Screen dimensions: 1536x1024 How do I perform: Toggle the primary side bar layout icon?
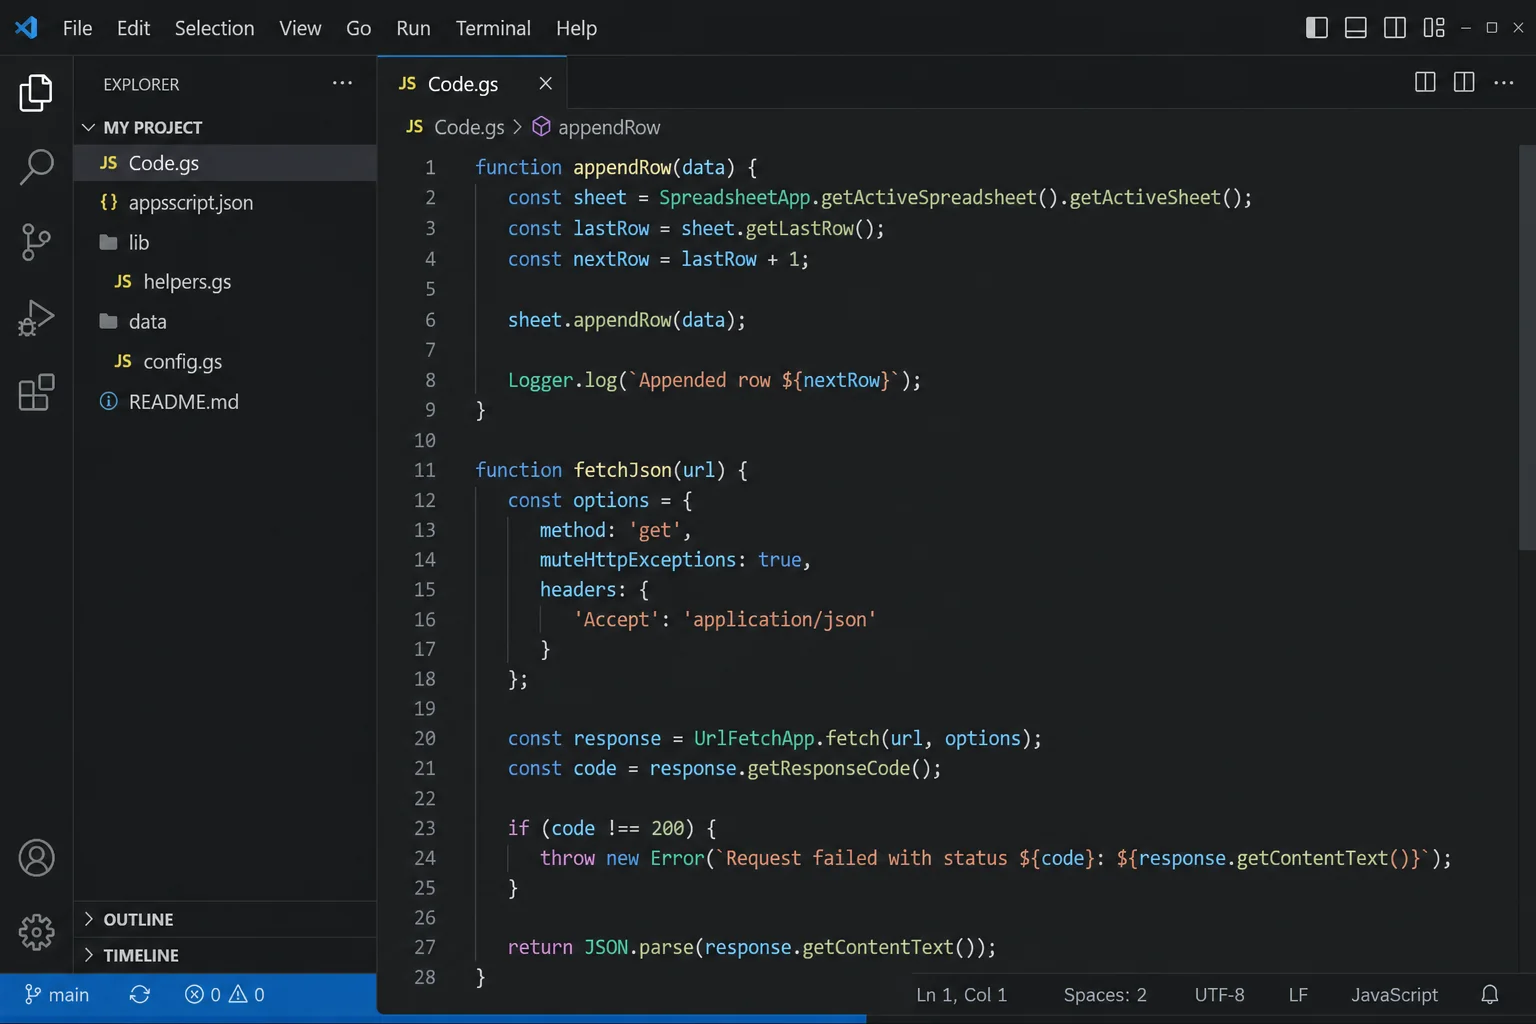tap(1317, 28)
